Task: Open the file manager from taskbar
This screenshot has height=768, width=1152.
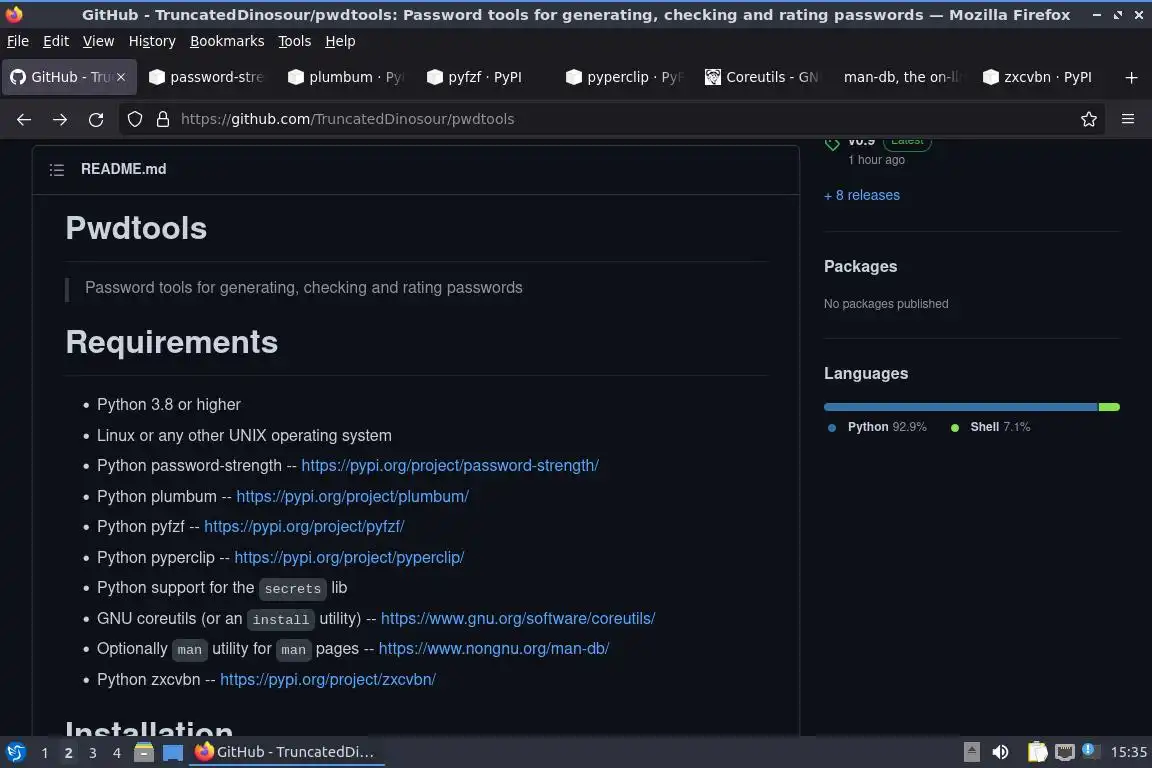Action: (x=144, y=752)
